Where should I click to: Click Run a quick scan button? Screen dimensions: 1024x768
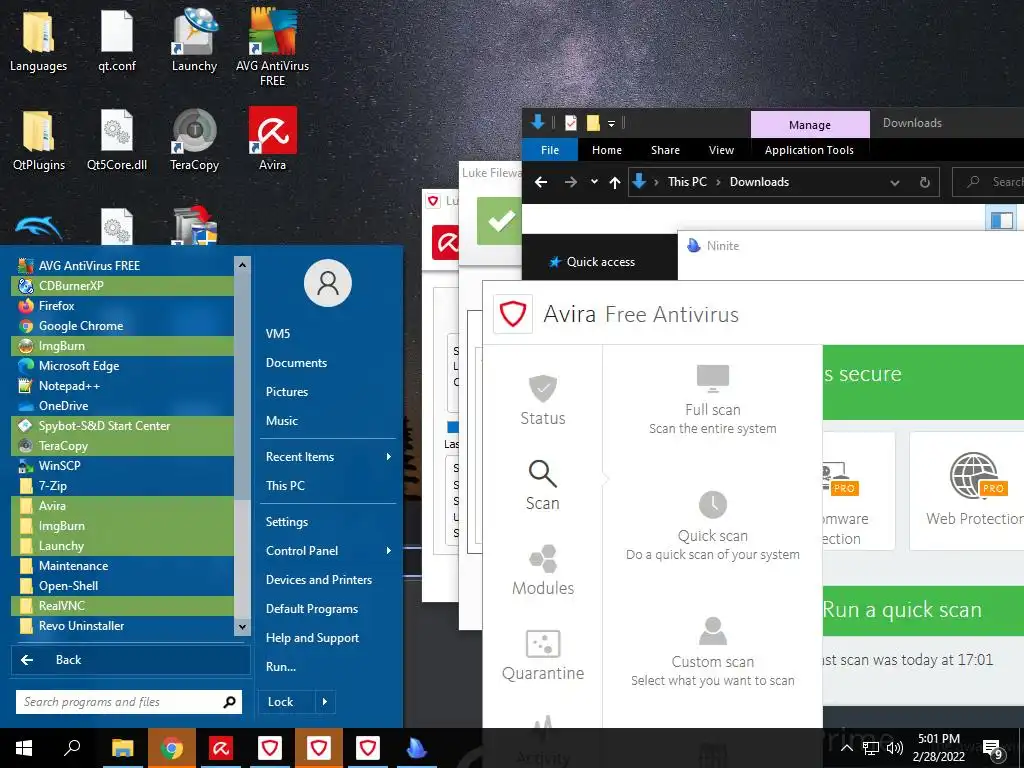pos(922,610)
